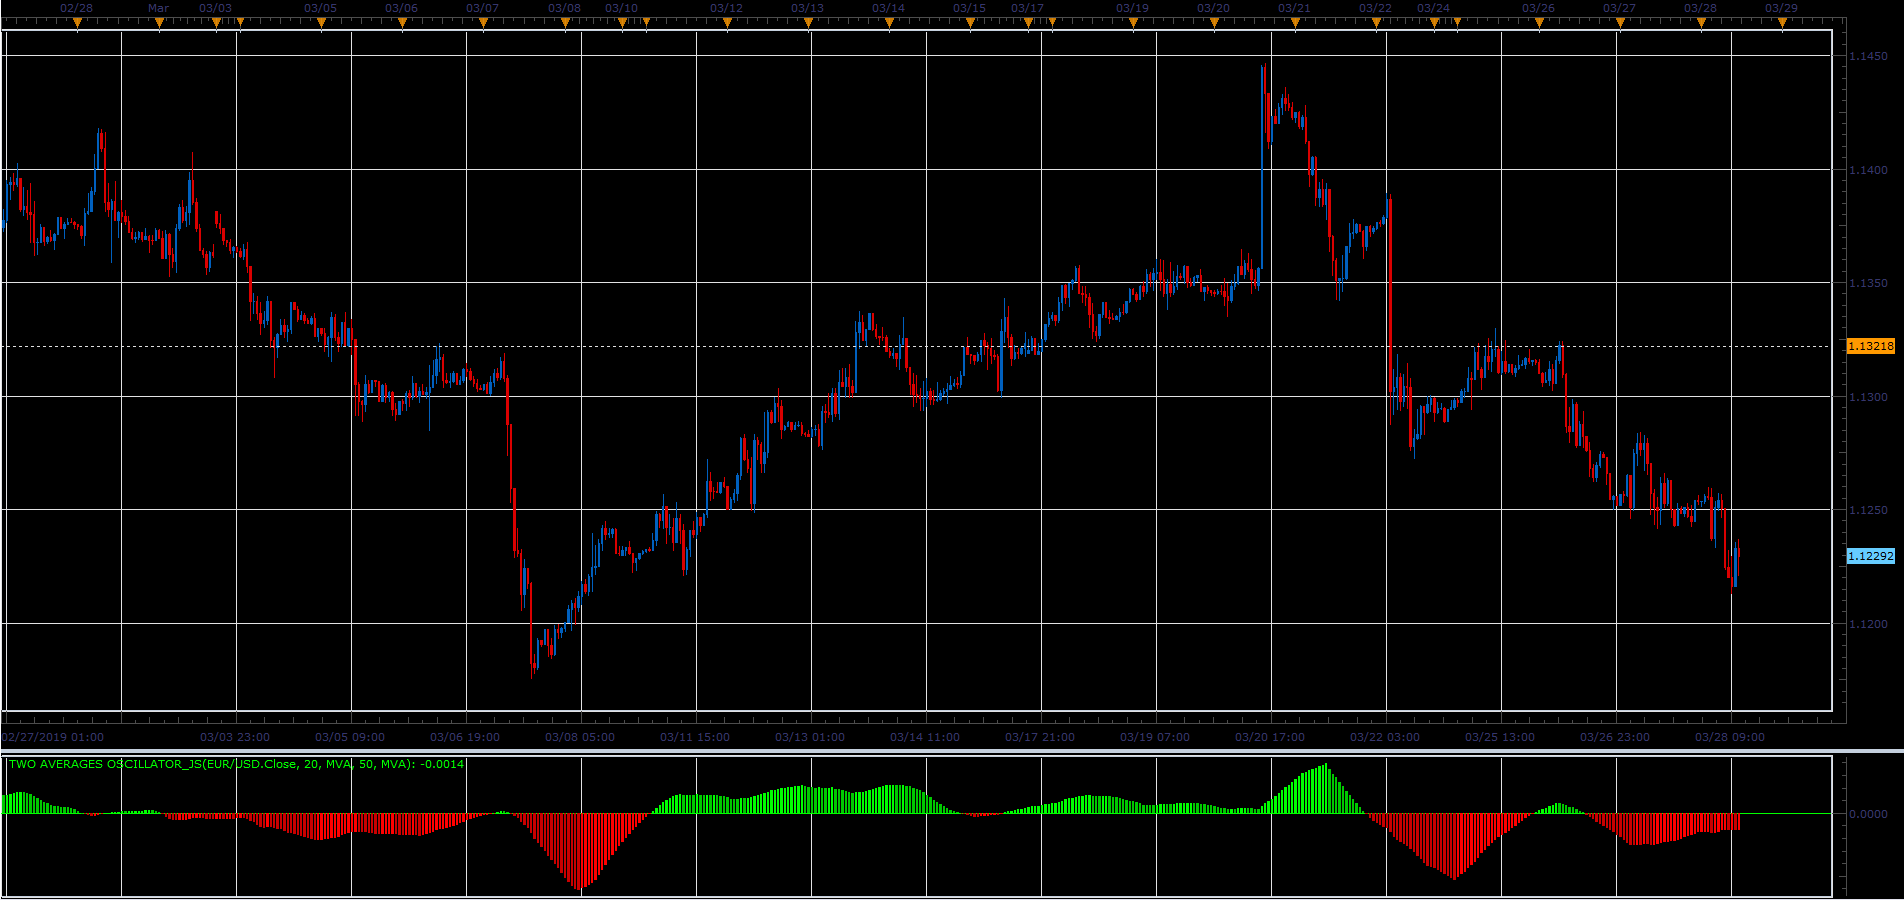Click the blue 1.12292 current price tag

[1870, 556]
